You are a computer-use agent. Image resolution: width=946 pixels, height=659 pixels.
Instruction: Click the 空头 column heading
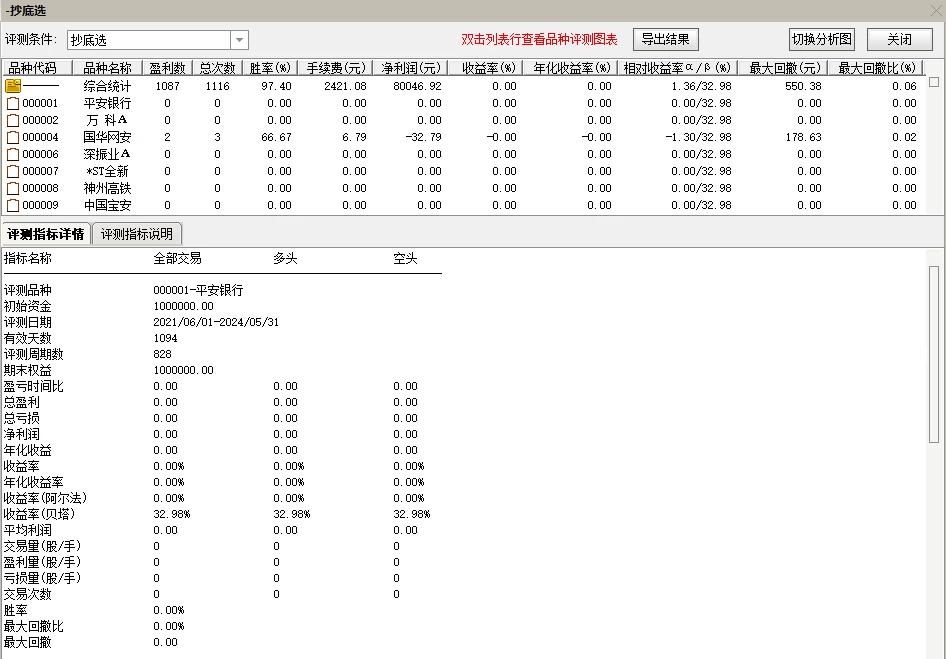point(405,259)
